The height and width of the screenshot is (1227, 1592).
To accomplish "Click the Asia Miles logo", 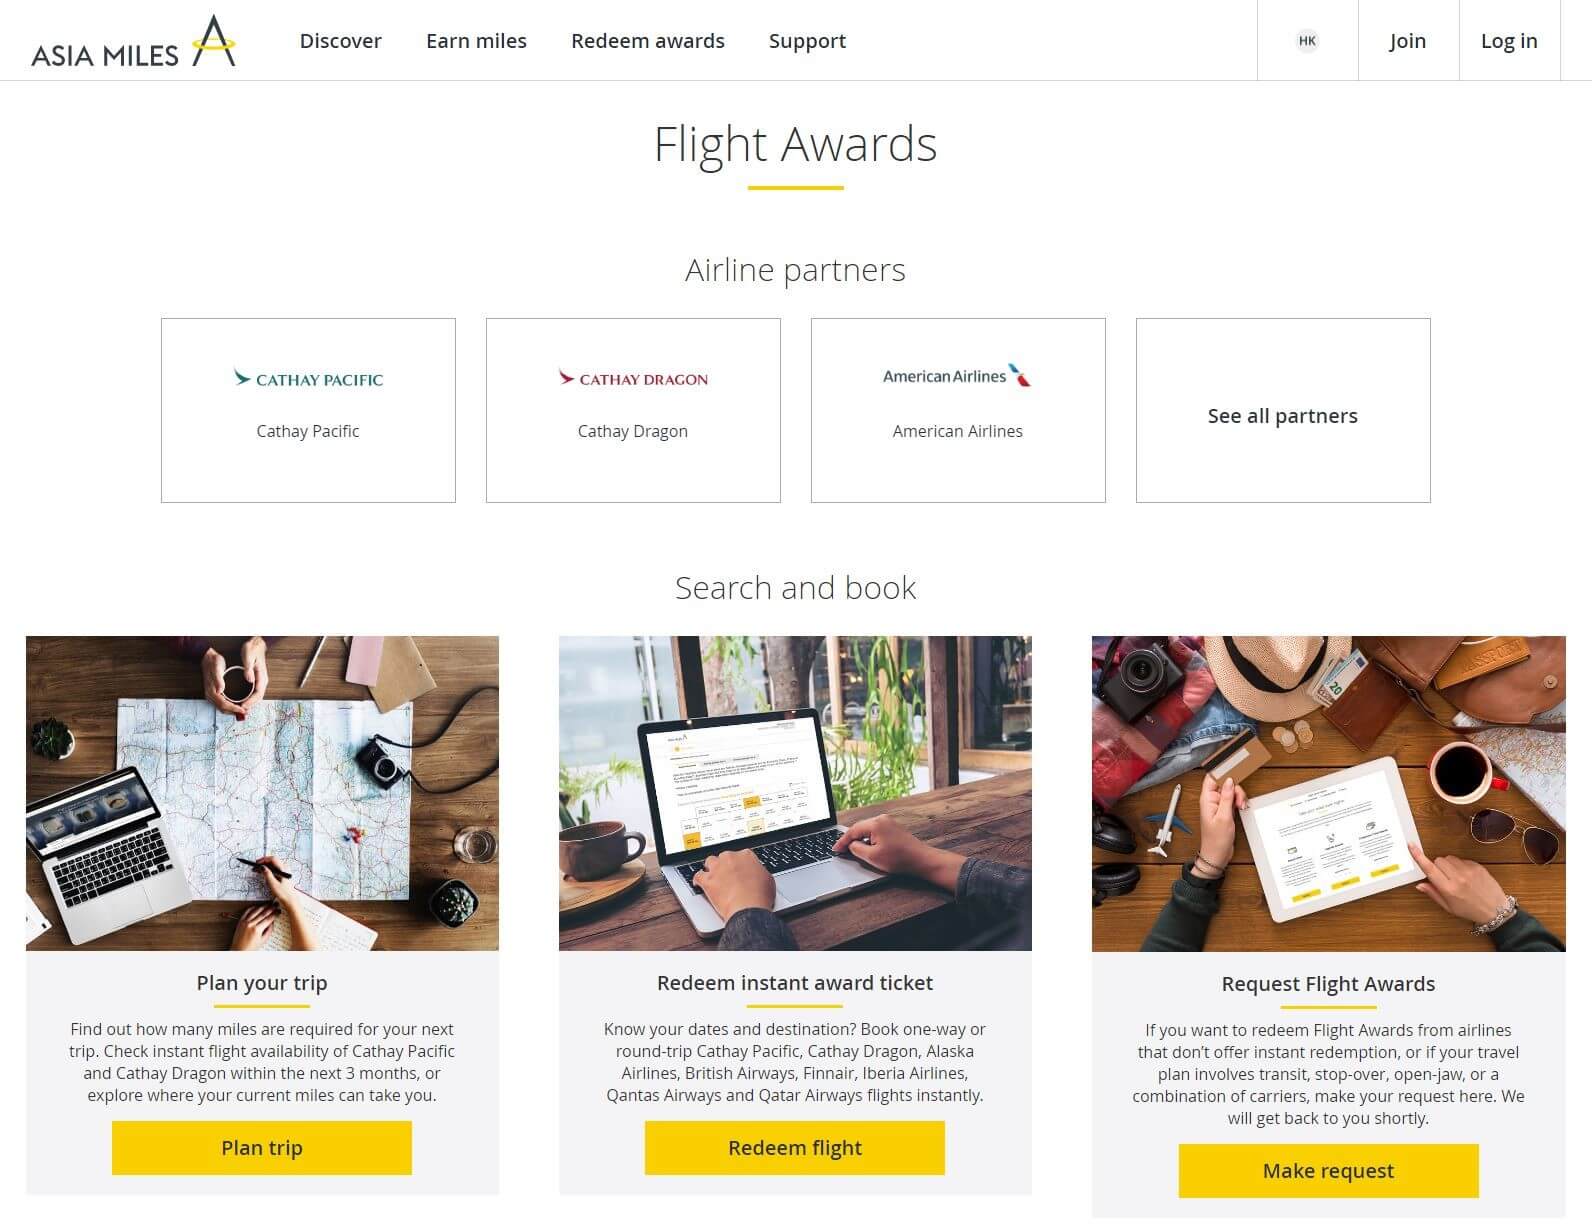I will [133, 41].
